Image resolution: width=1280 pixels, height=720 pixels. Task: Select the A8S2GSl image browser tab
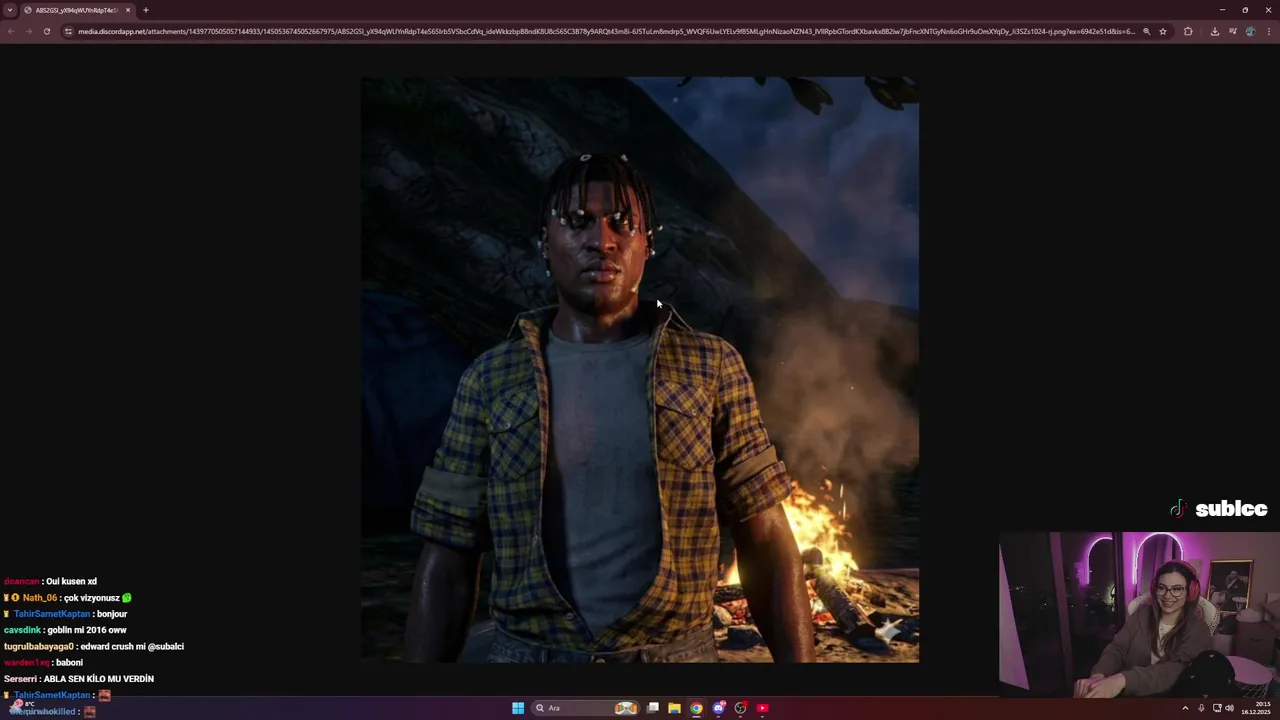tap(76, 10)
